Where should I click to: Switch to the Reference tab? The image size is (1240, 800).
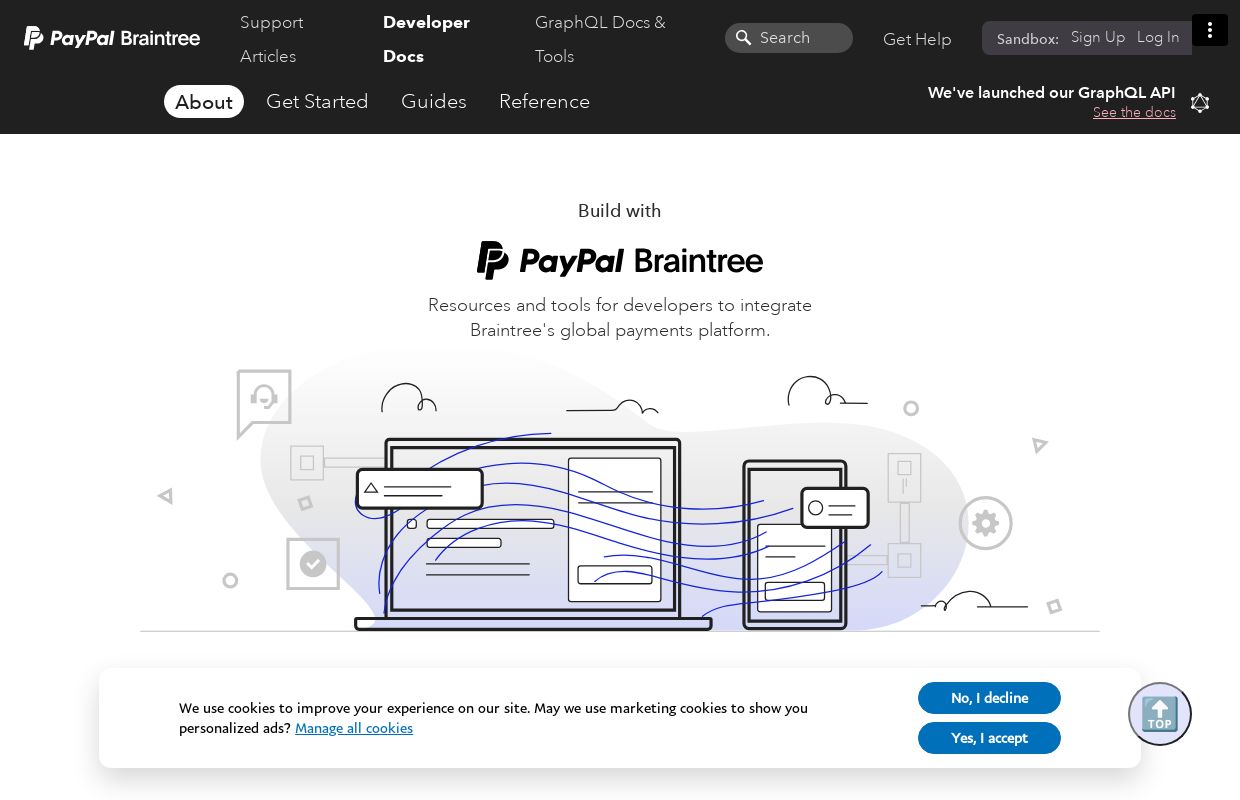[544, 102]
